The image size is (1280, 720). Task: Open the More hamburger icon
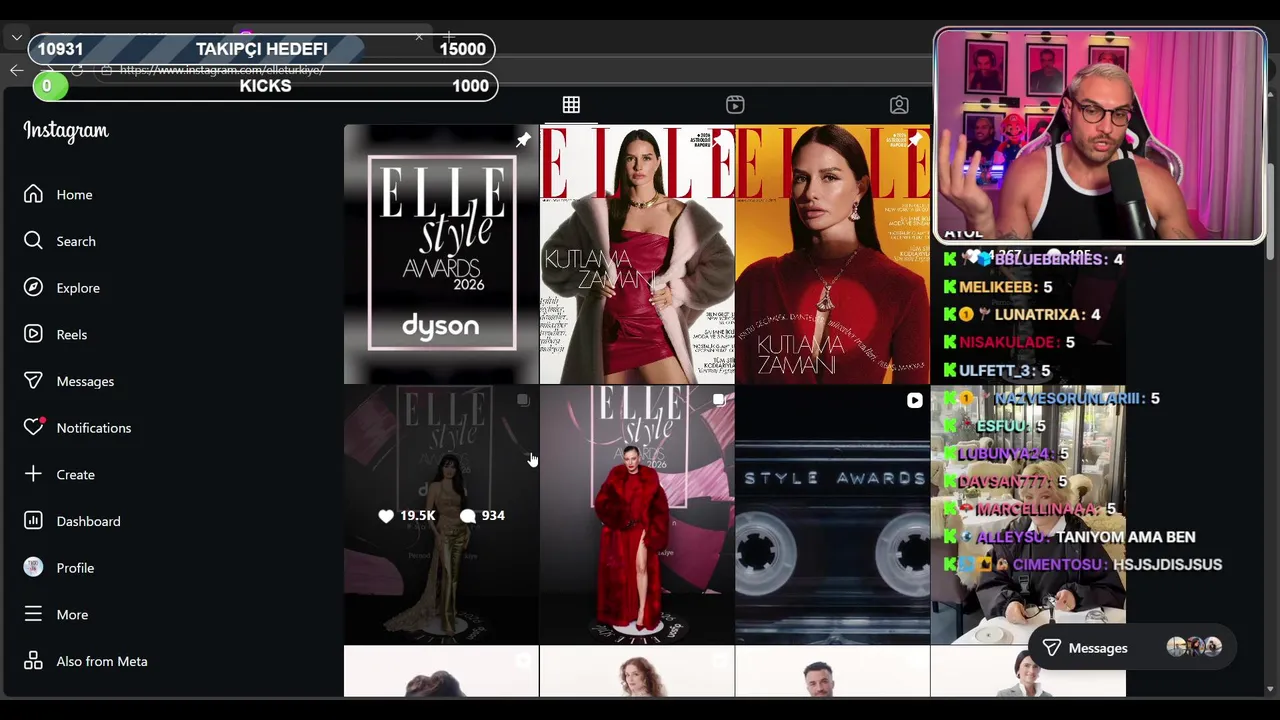point(33,614)
